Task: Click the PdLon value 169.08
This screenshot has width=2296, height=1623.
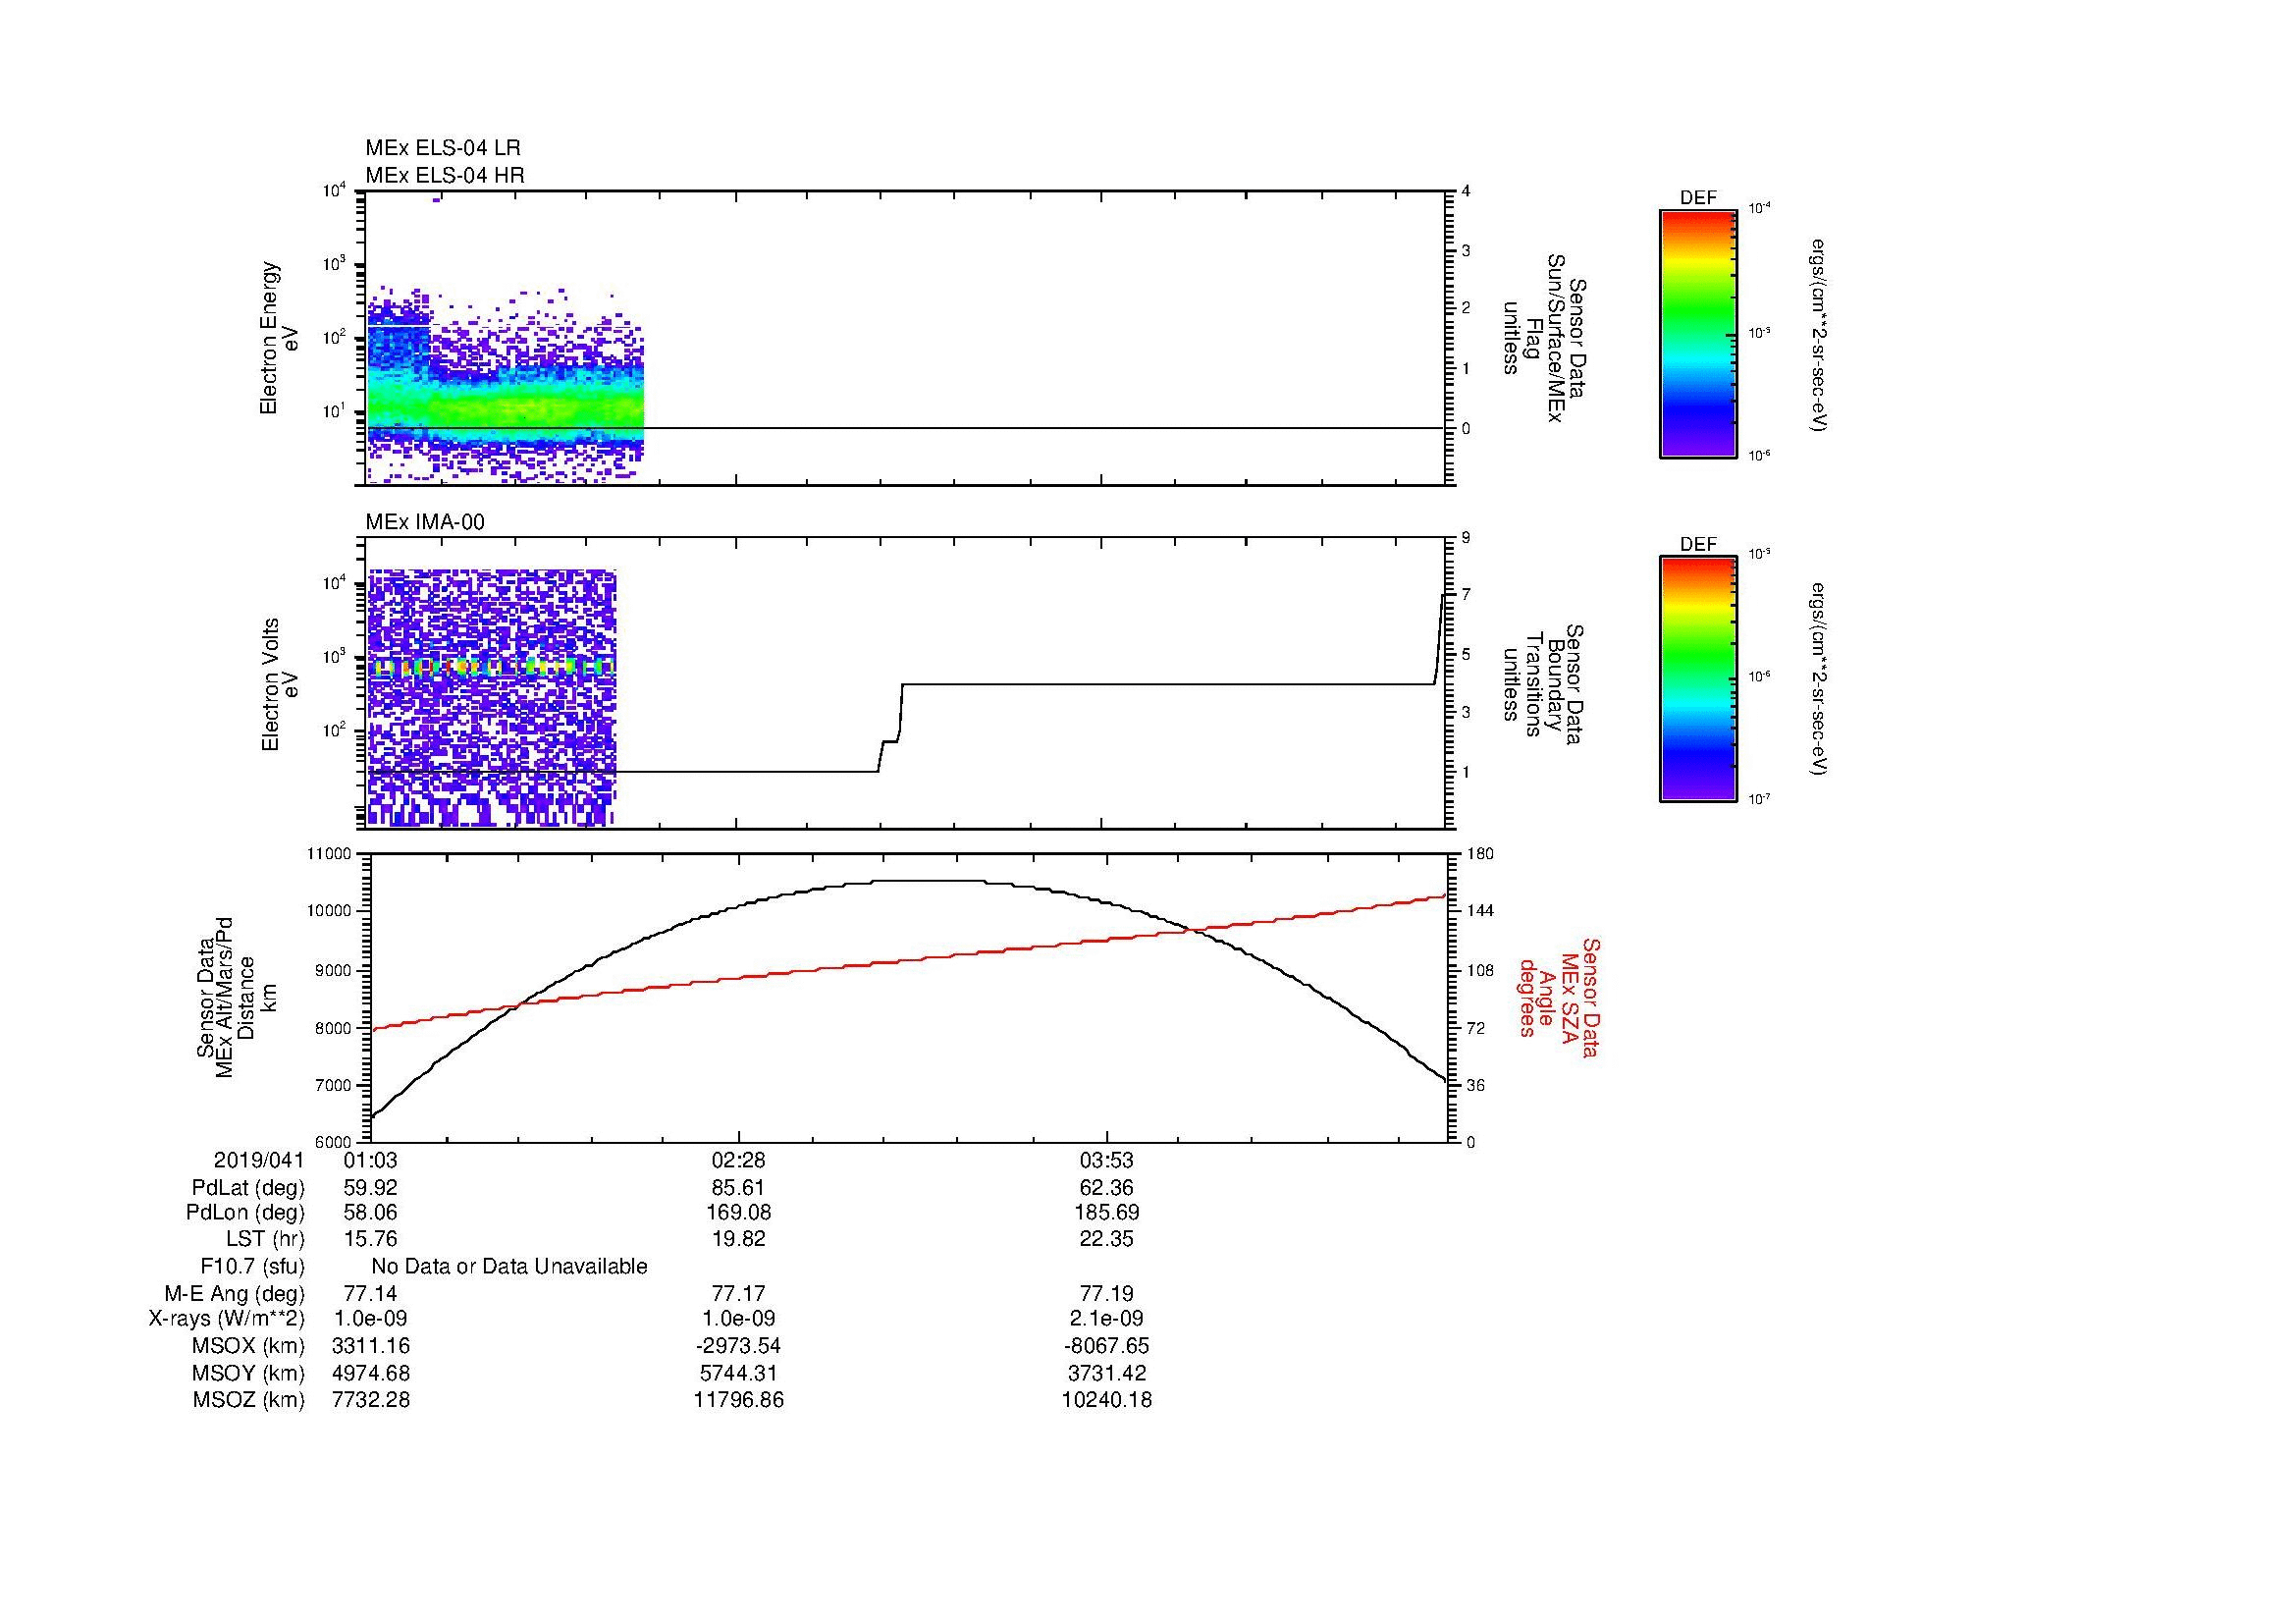Action: [738, 1213]
